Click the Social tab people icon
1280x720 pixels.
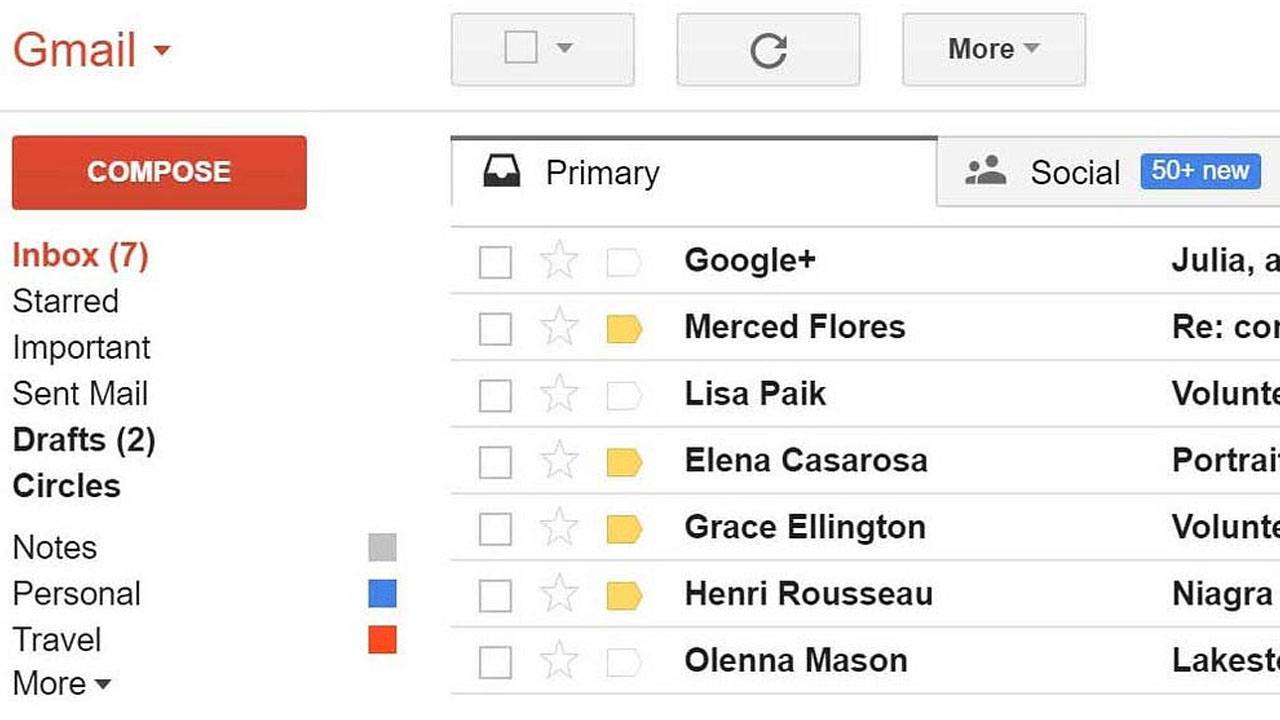[x=986, y=171]
